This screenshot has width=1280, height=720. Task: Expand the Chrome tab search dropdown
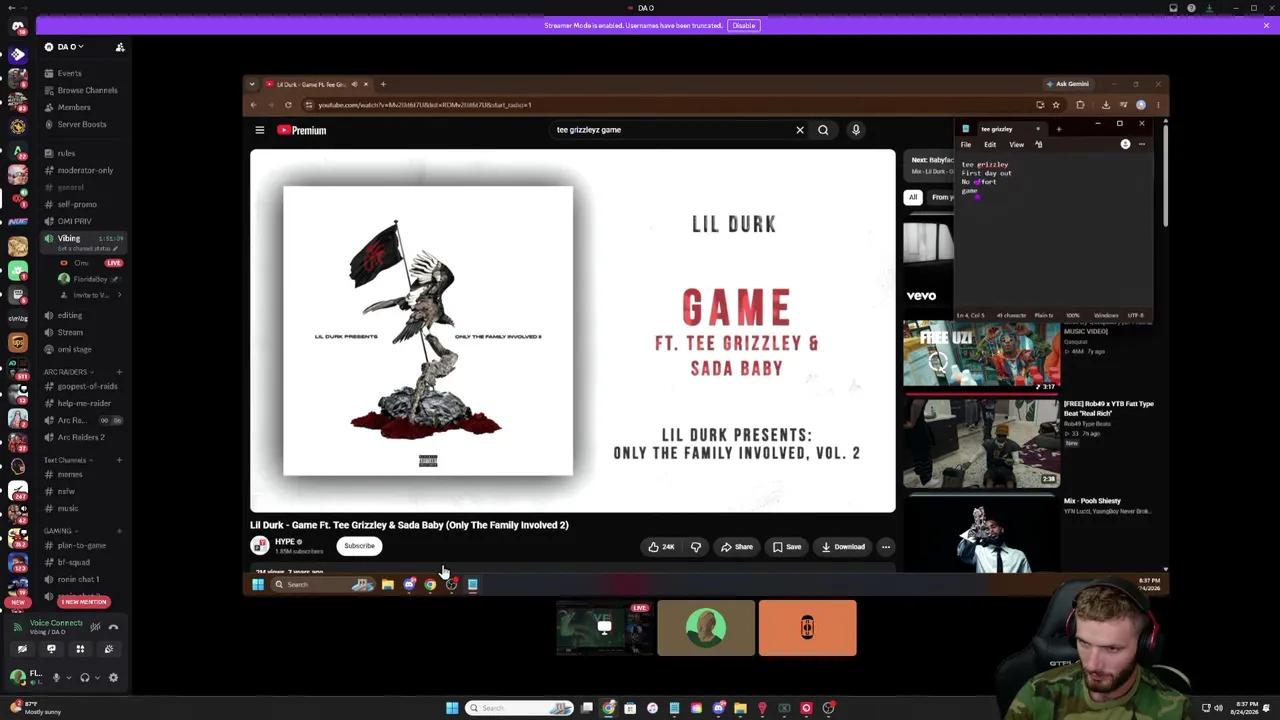tap(252, 84)
